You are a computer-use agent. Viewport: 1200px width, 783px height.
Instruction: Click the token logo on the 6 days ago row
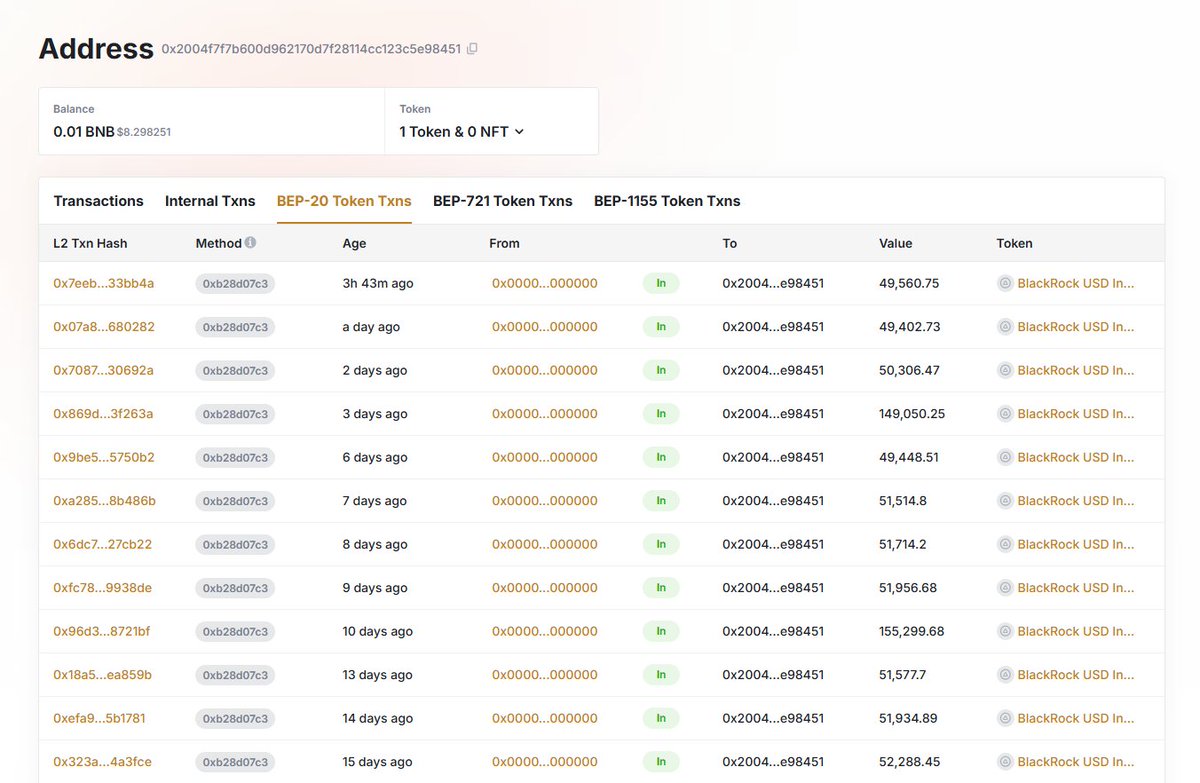pyautogui.click(x=1005, y=457)
